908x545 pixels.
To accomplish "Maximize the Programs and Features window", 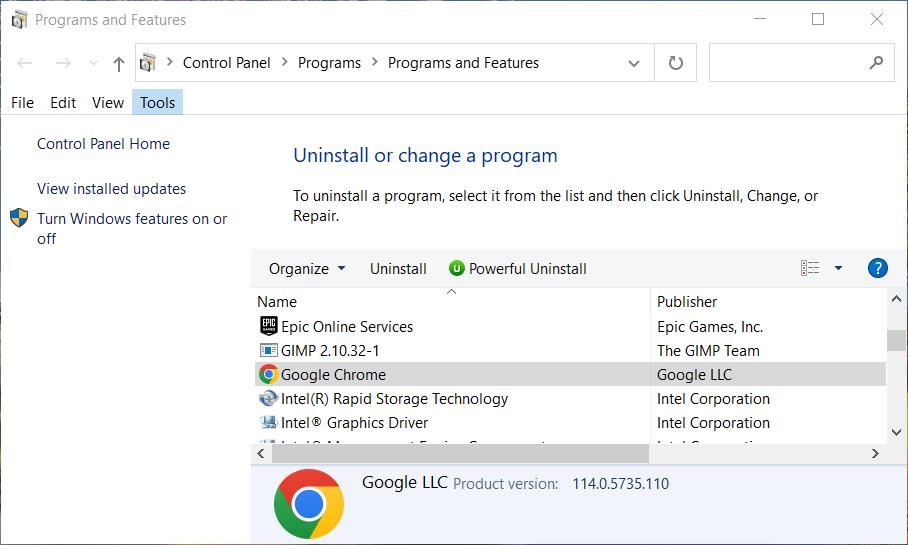I will tap(818, 19).
